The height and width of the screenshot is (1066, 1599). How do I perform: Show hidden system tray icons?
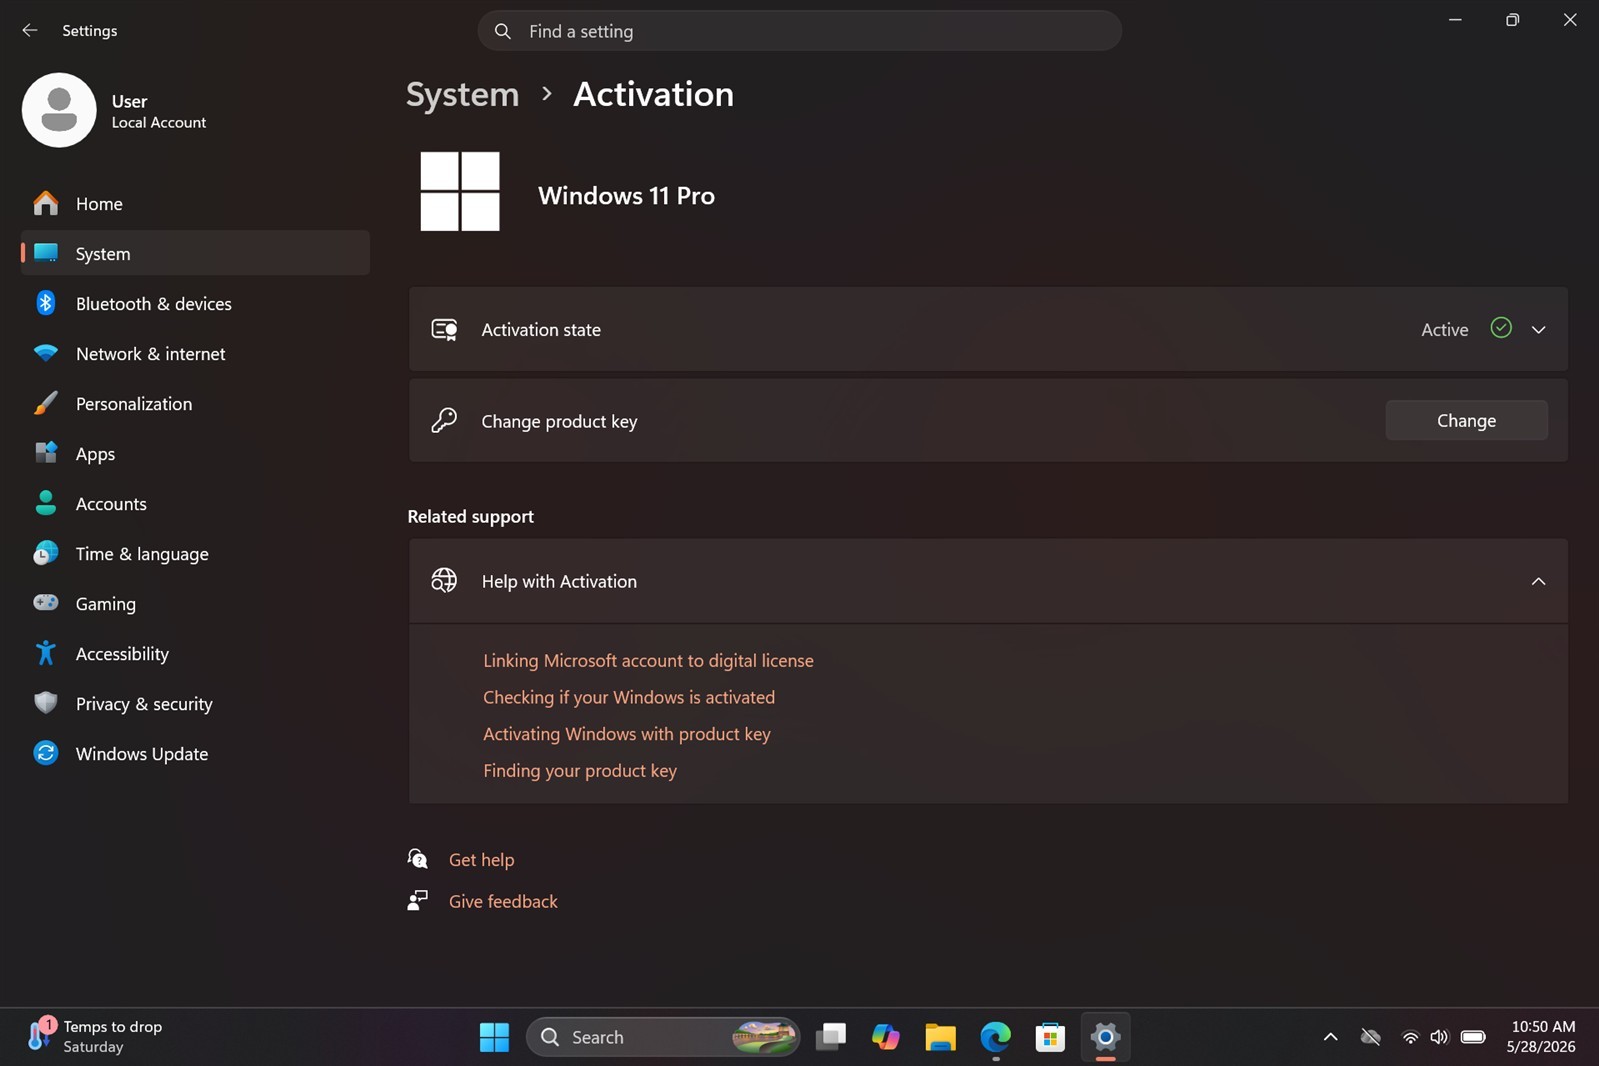pyautogui.click(x=1330, y=1037)
